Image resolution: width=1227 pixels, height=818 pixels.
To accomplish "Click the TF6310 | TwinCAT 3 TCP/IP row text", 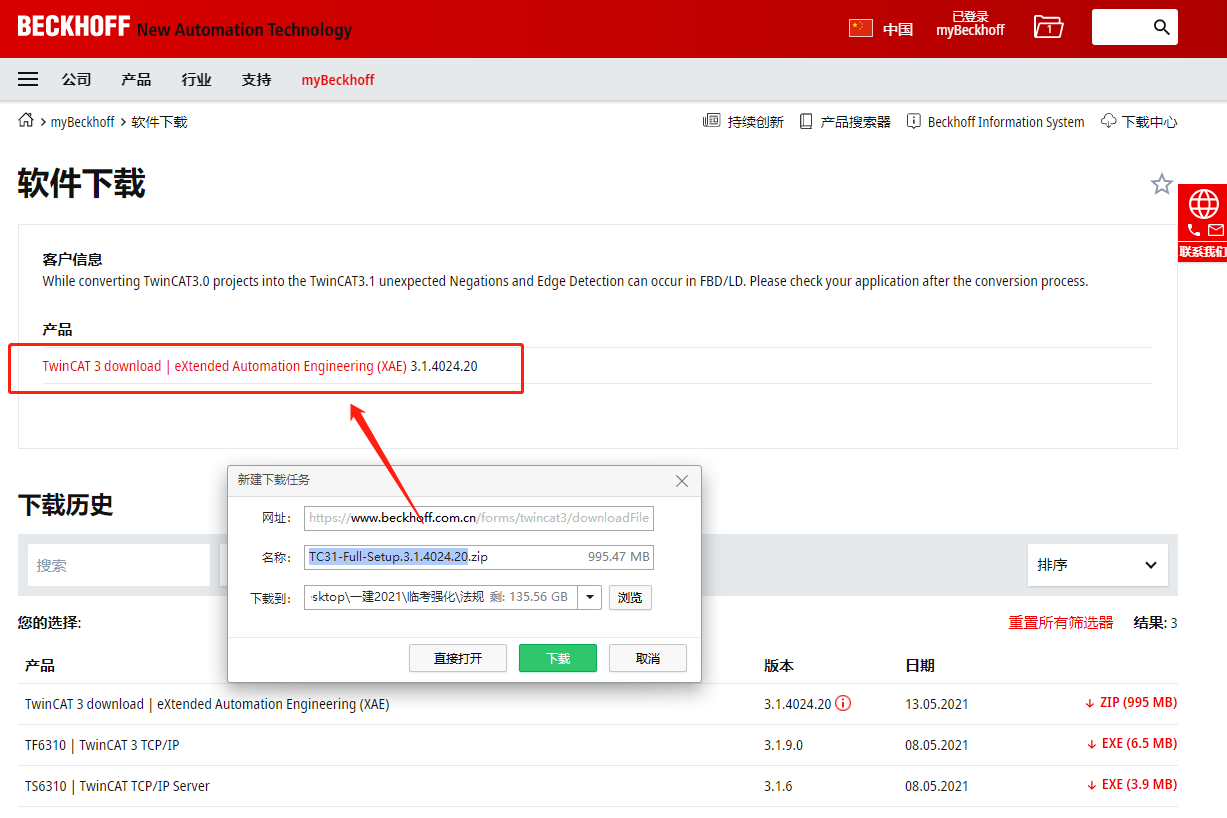I will point(102,745).
